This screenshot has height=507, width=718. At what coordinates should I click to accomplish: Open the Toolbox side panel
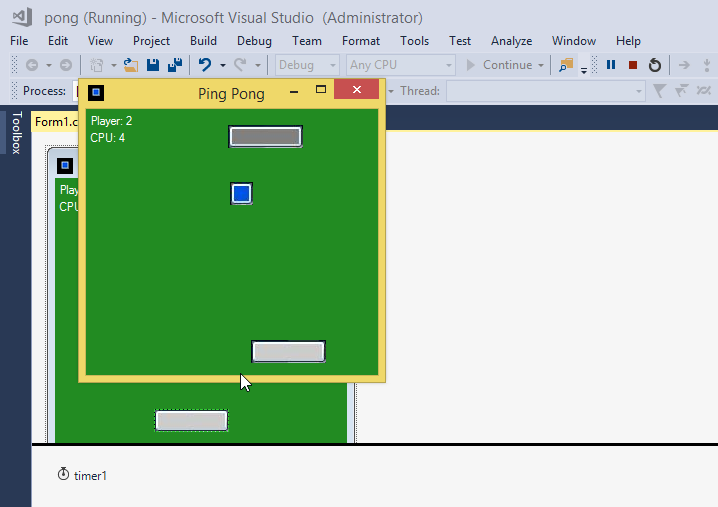coord(16,133)
